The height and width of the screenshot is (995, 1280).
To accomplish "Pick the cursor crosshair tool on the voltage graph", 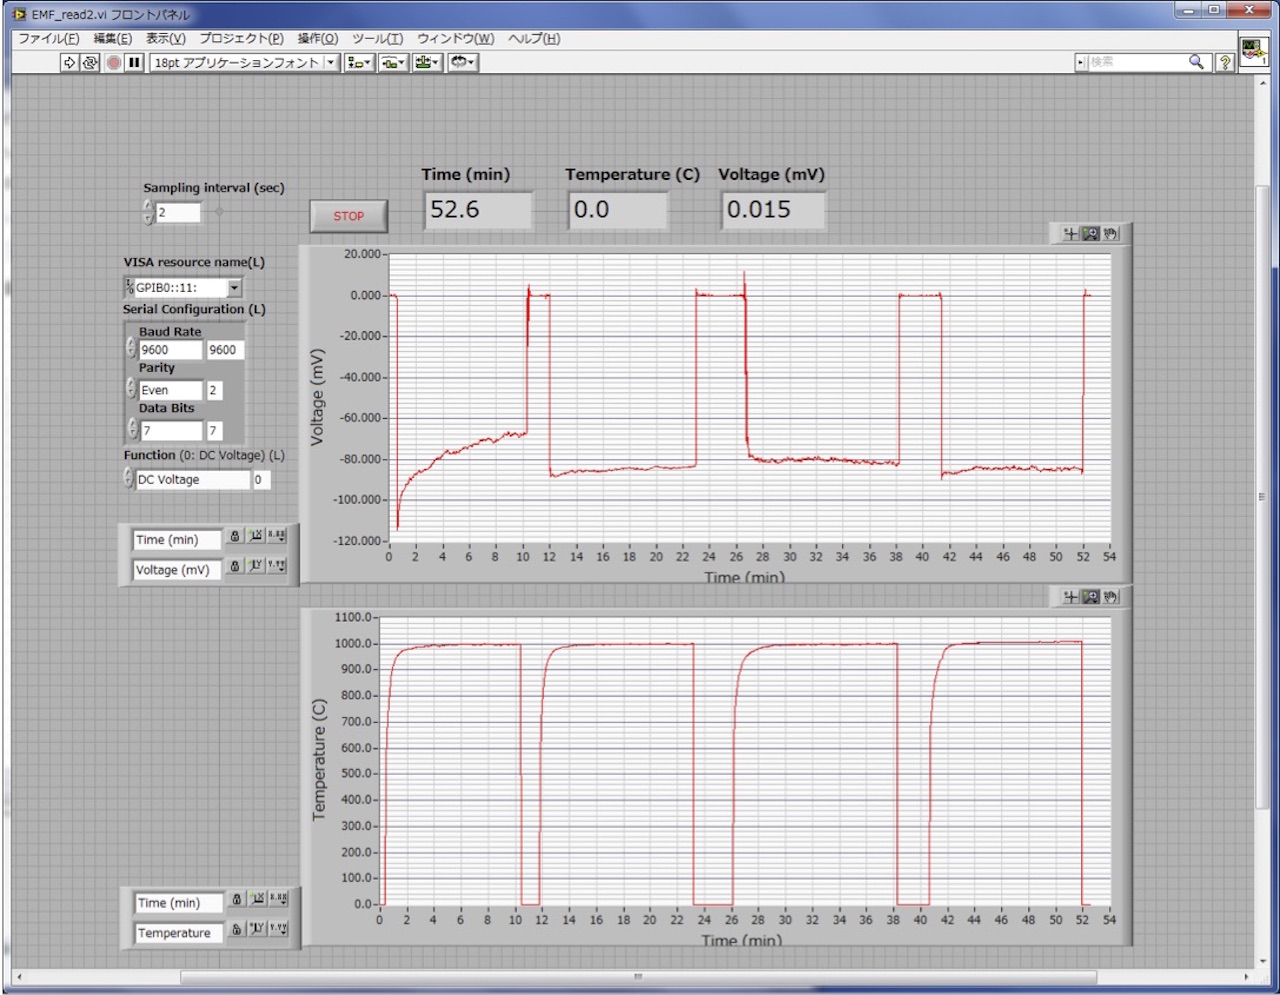I will [x=1070, y=234].
